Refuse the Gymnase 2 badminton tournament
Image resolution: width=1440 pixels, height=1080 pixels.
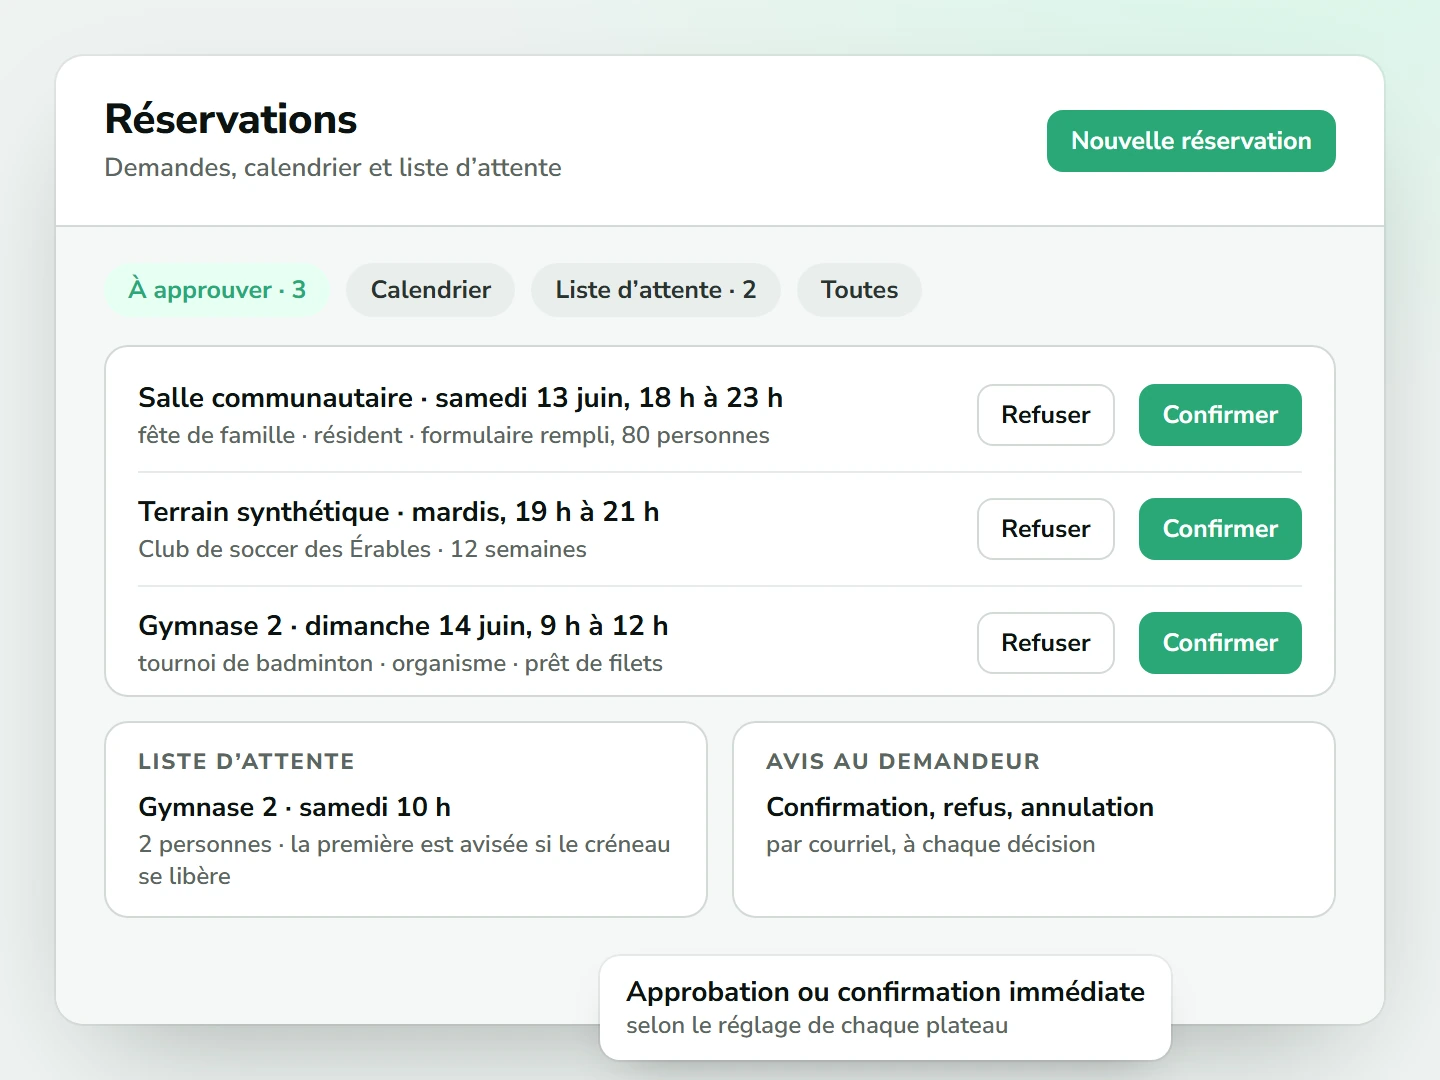click(1046, 643)
